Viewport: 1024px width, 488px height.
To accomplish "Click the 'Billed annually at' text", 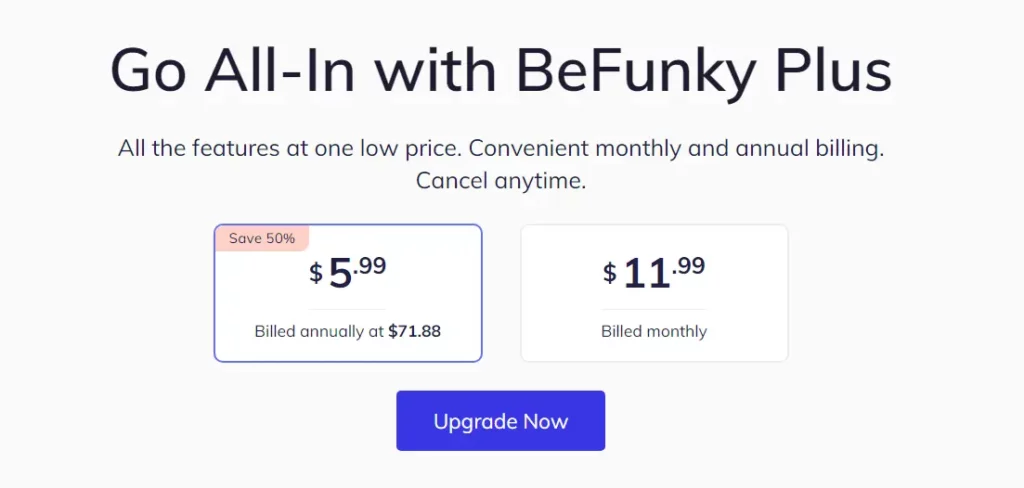I will [x=319, y=331].
